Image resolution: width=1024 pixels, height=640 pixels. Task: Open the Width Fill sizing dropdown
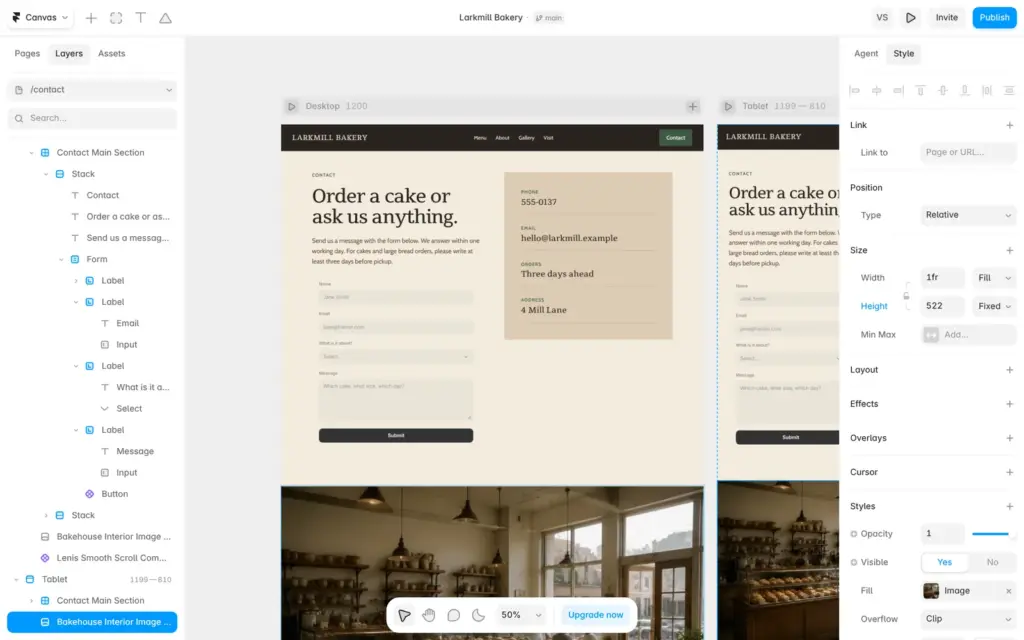[994, 278]
